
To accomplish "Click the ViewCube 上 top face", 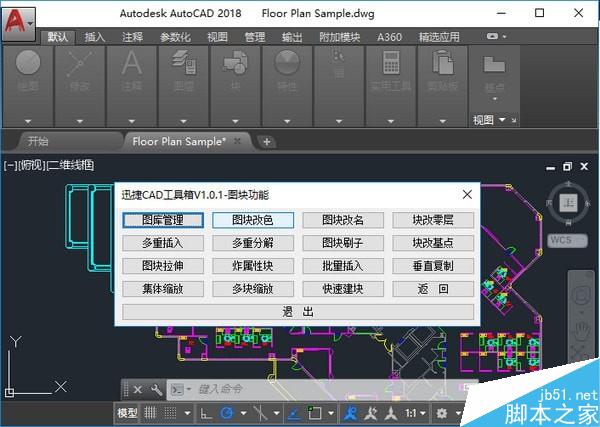I will [568, 202].
